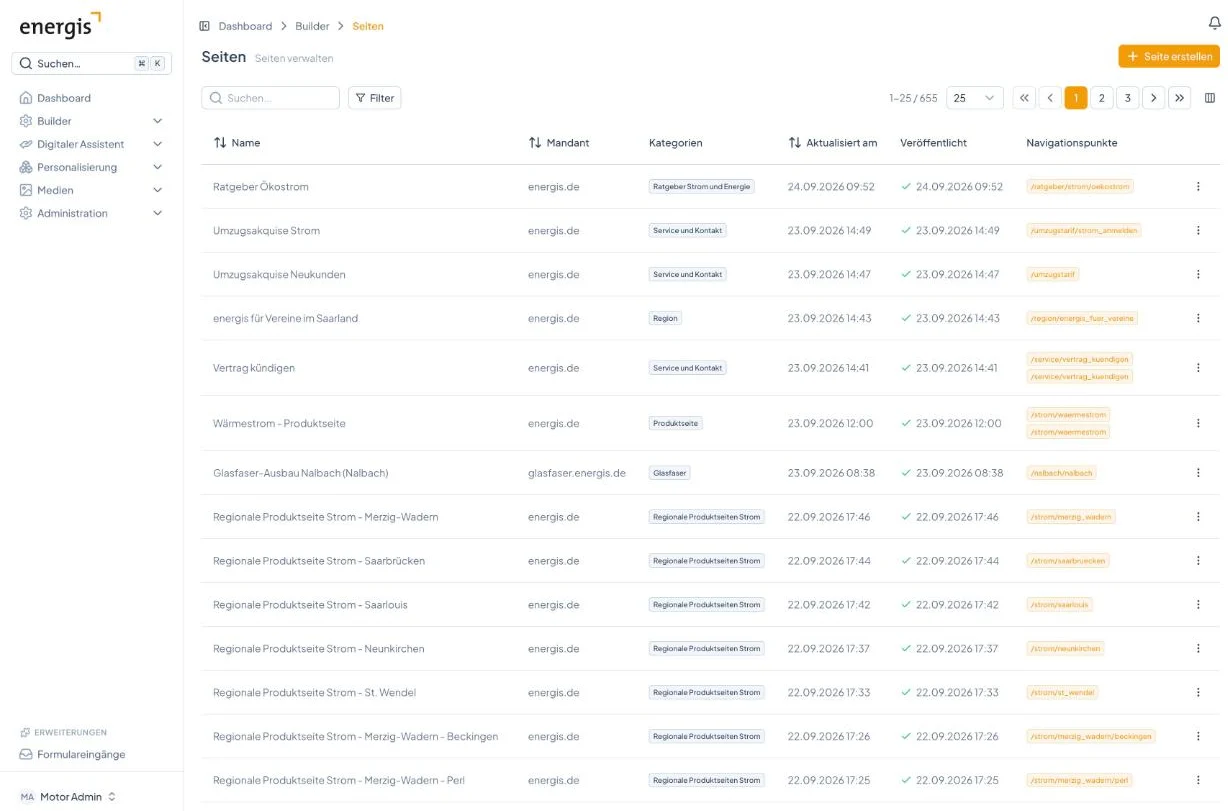Image resolution: width=1228 pixels, height=811 pixels.
Task: Open row actions menu for Vertrag kündigen
Action: (x=1198, y=368)
